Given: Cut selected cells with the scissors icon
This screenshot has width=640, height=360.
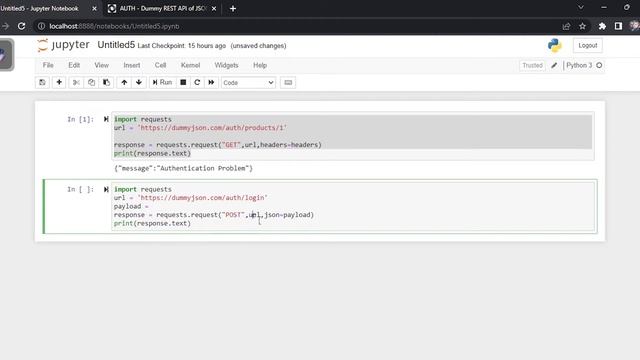Looking at the screenshot, I should 76,82.
